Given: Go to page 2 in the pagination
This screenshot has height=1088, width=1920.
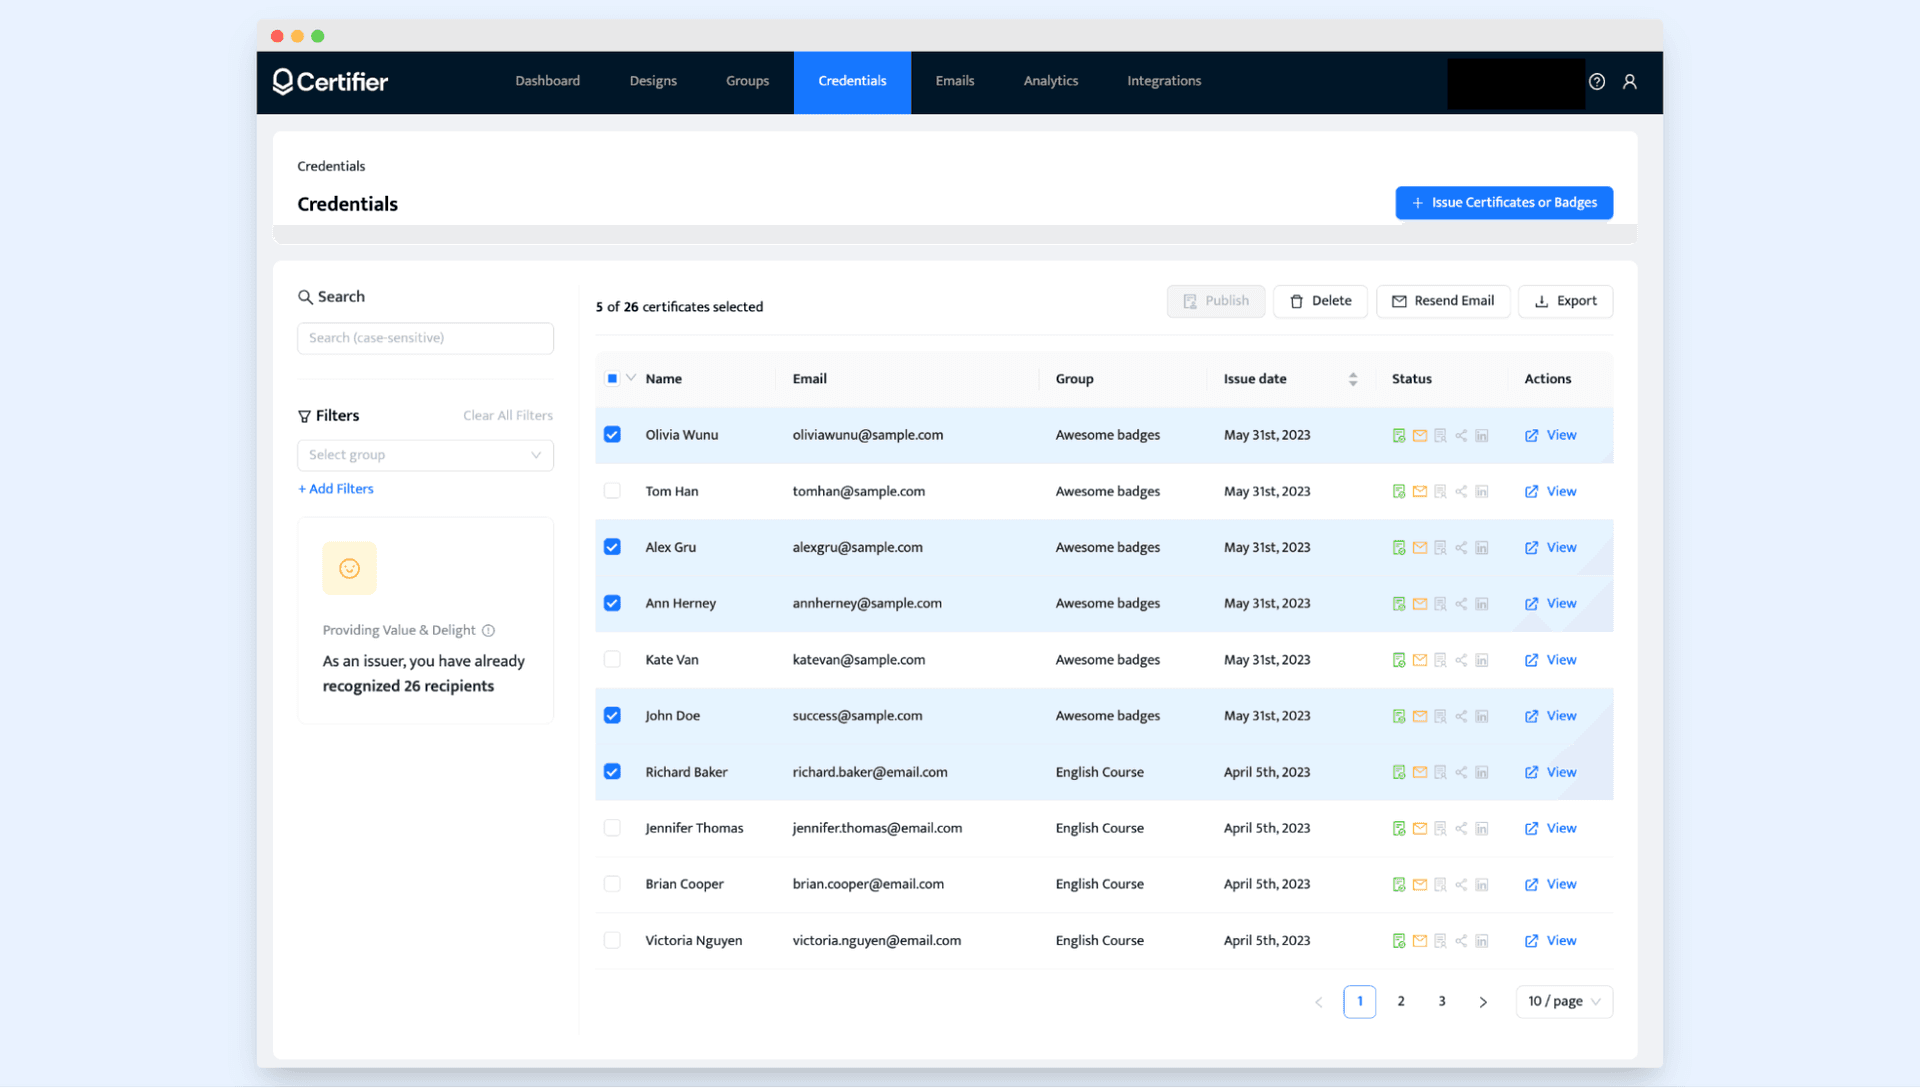Looking at the screenshot, I should (1400, 1001).
